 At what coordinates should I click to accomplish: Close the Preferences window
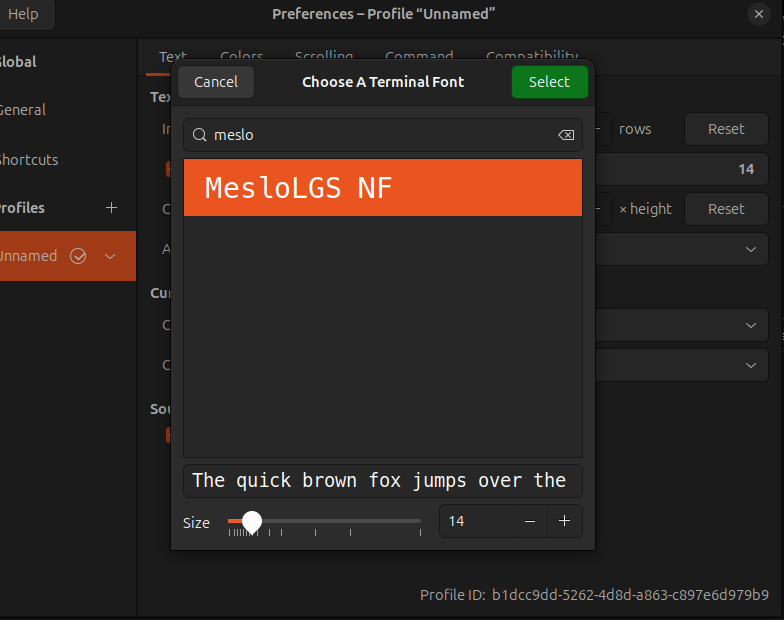pyautogui.click(x=758, y=14)
